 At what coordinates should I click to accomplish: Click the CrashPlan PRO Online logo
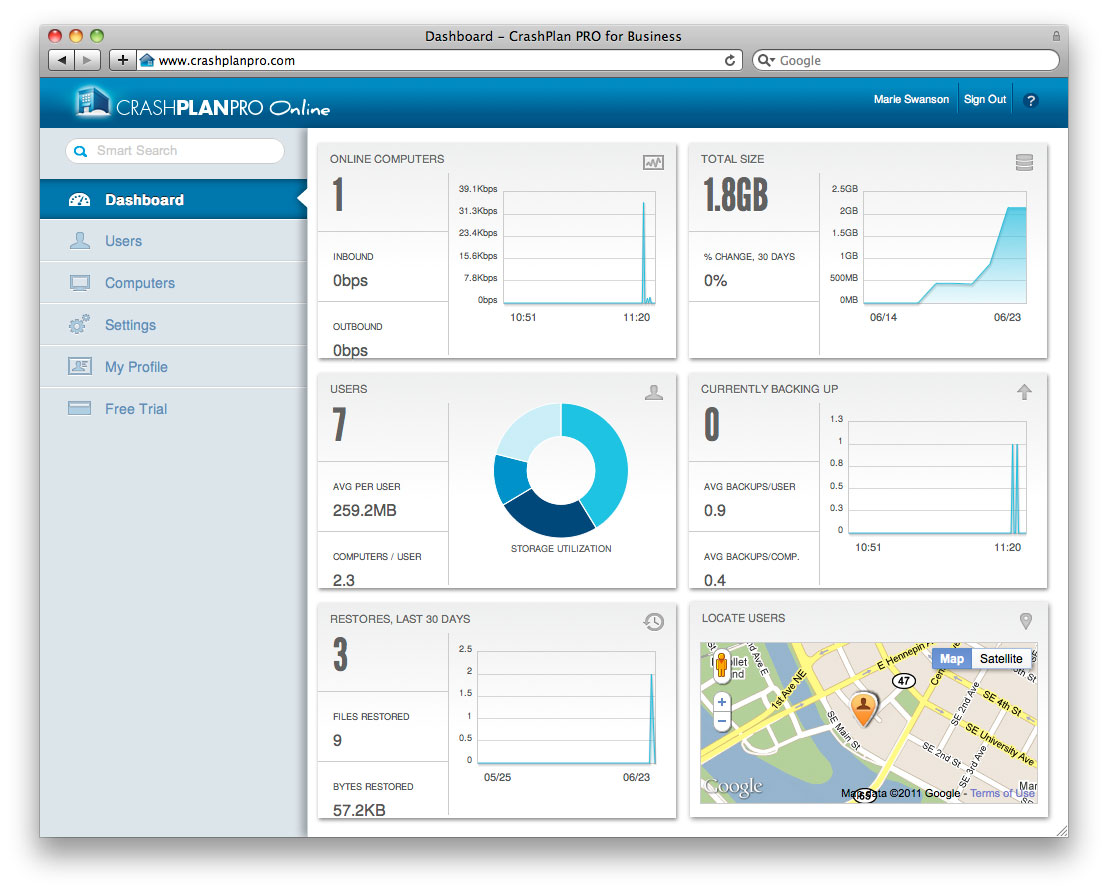(202, 103)
